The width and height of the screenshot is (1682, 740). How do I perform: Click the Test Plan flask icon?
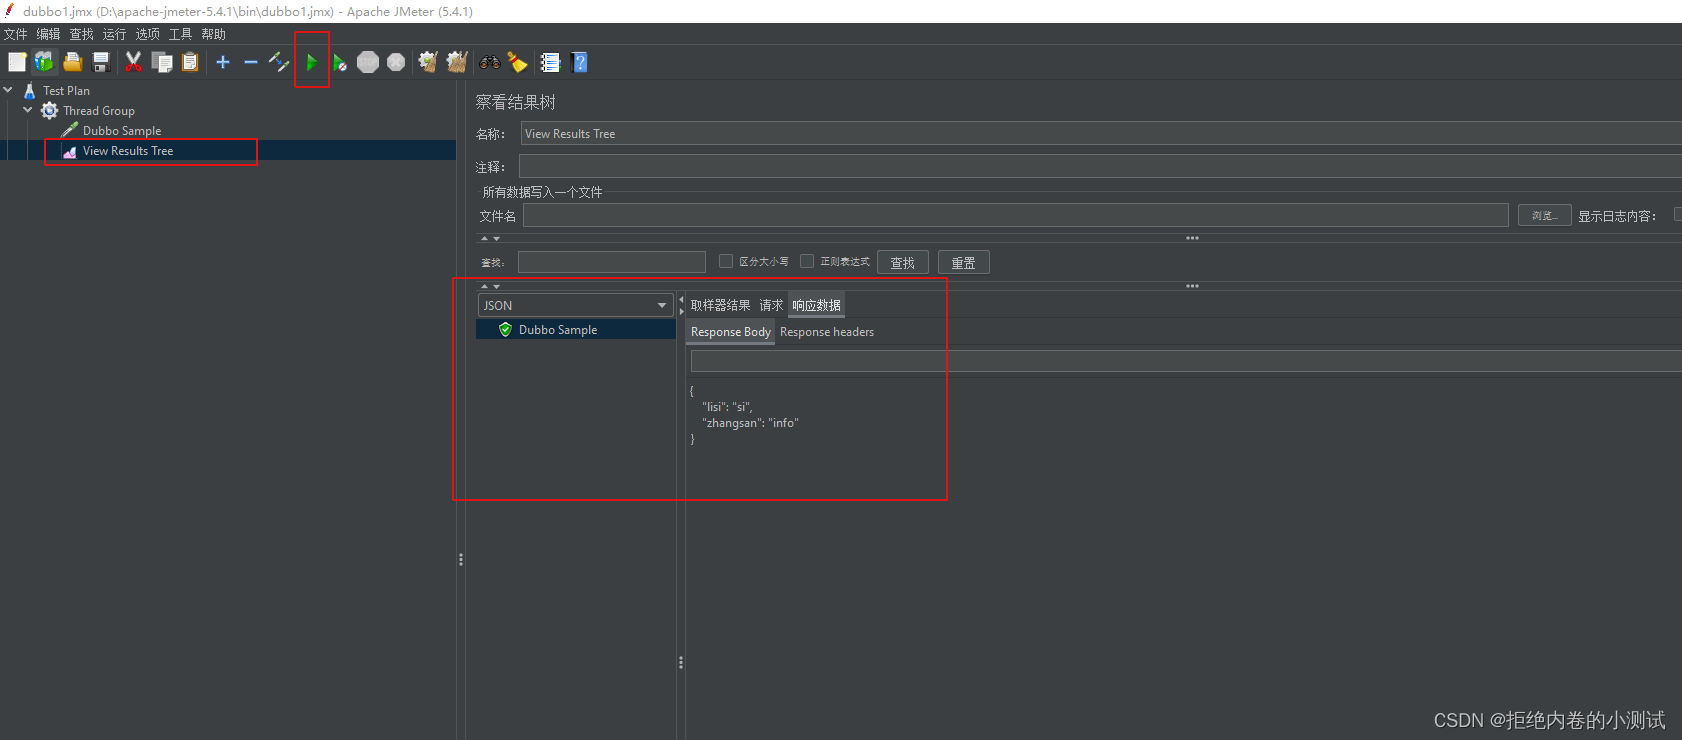(30, 90)
